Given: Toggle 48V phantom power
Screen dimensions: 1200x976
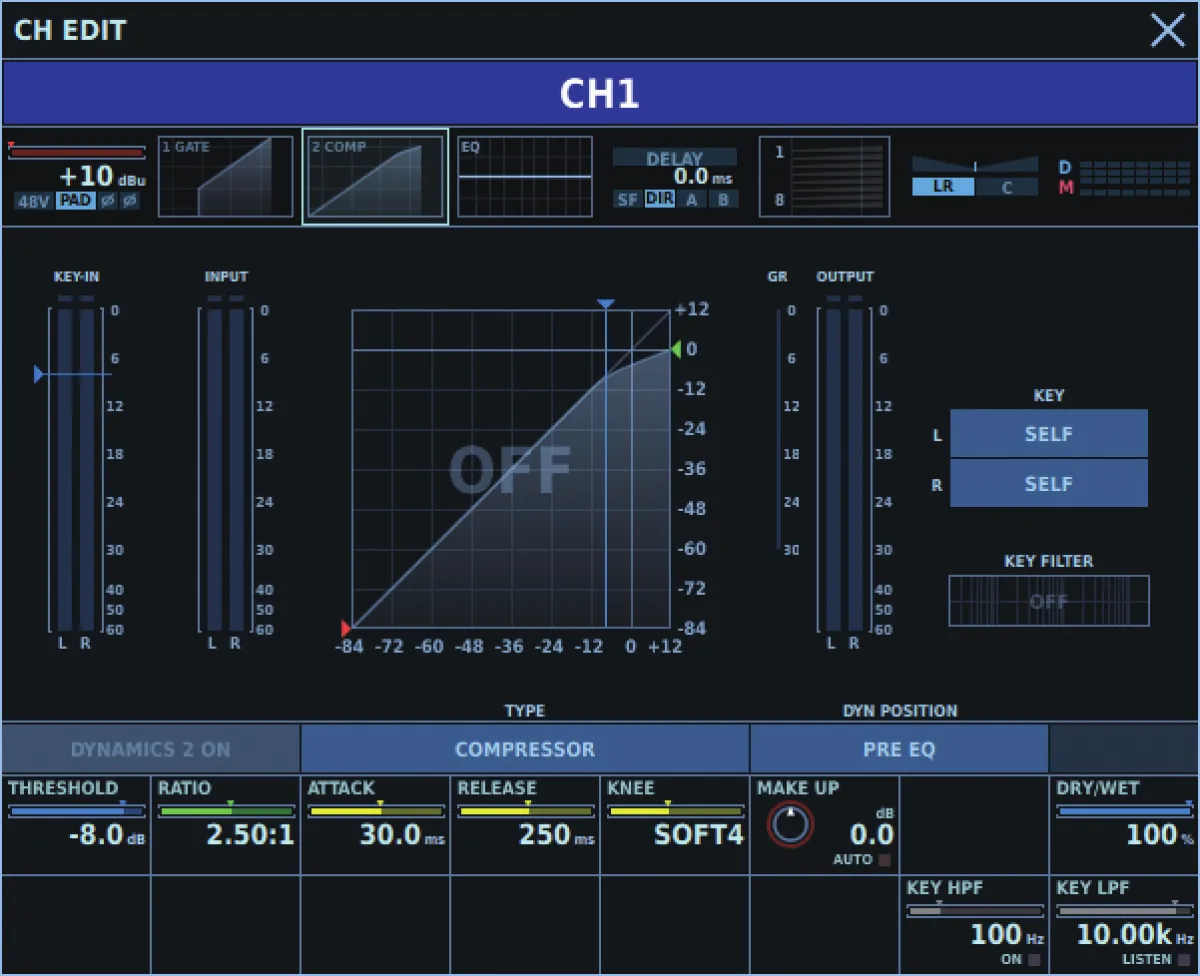Looking at the screenshot, I should click(x=34, y=200).
